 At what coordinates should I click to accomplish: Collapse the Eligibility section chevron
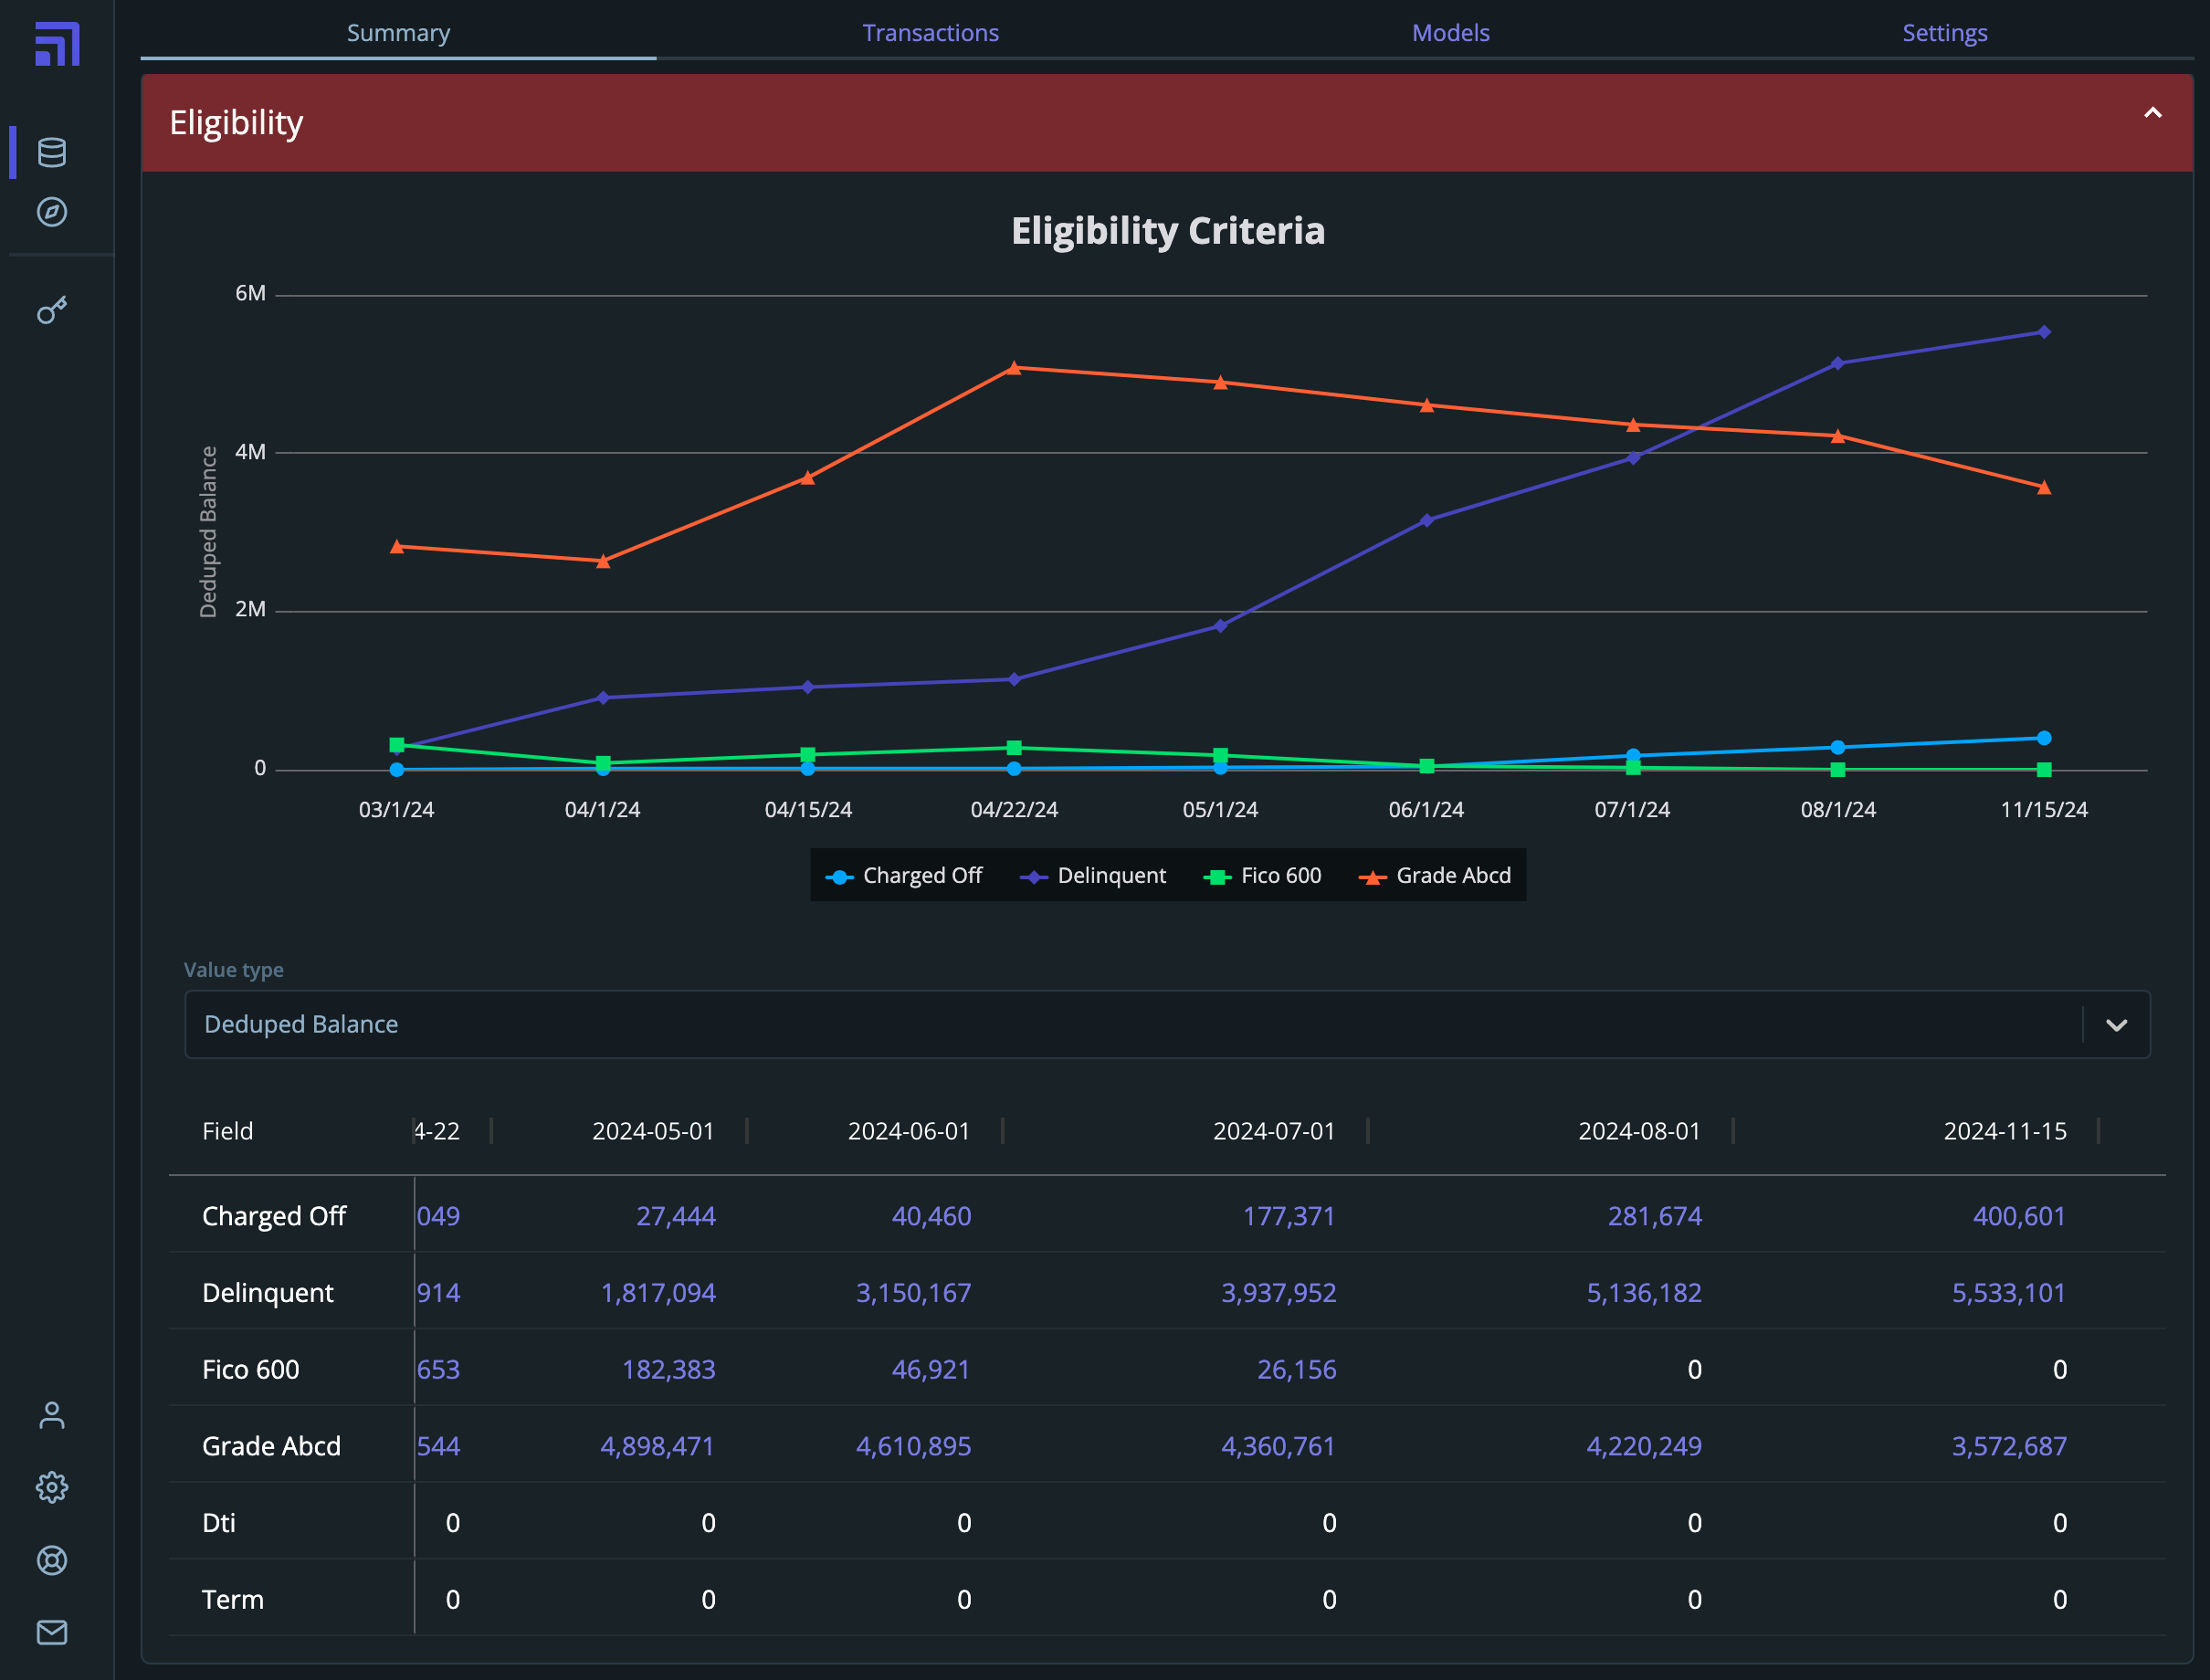(2152, 113)
